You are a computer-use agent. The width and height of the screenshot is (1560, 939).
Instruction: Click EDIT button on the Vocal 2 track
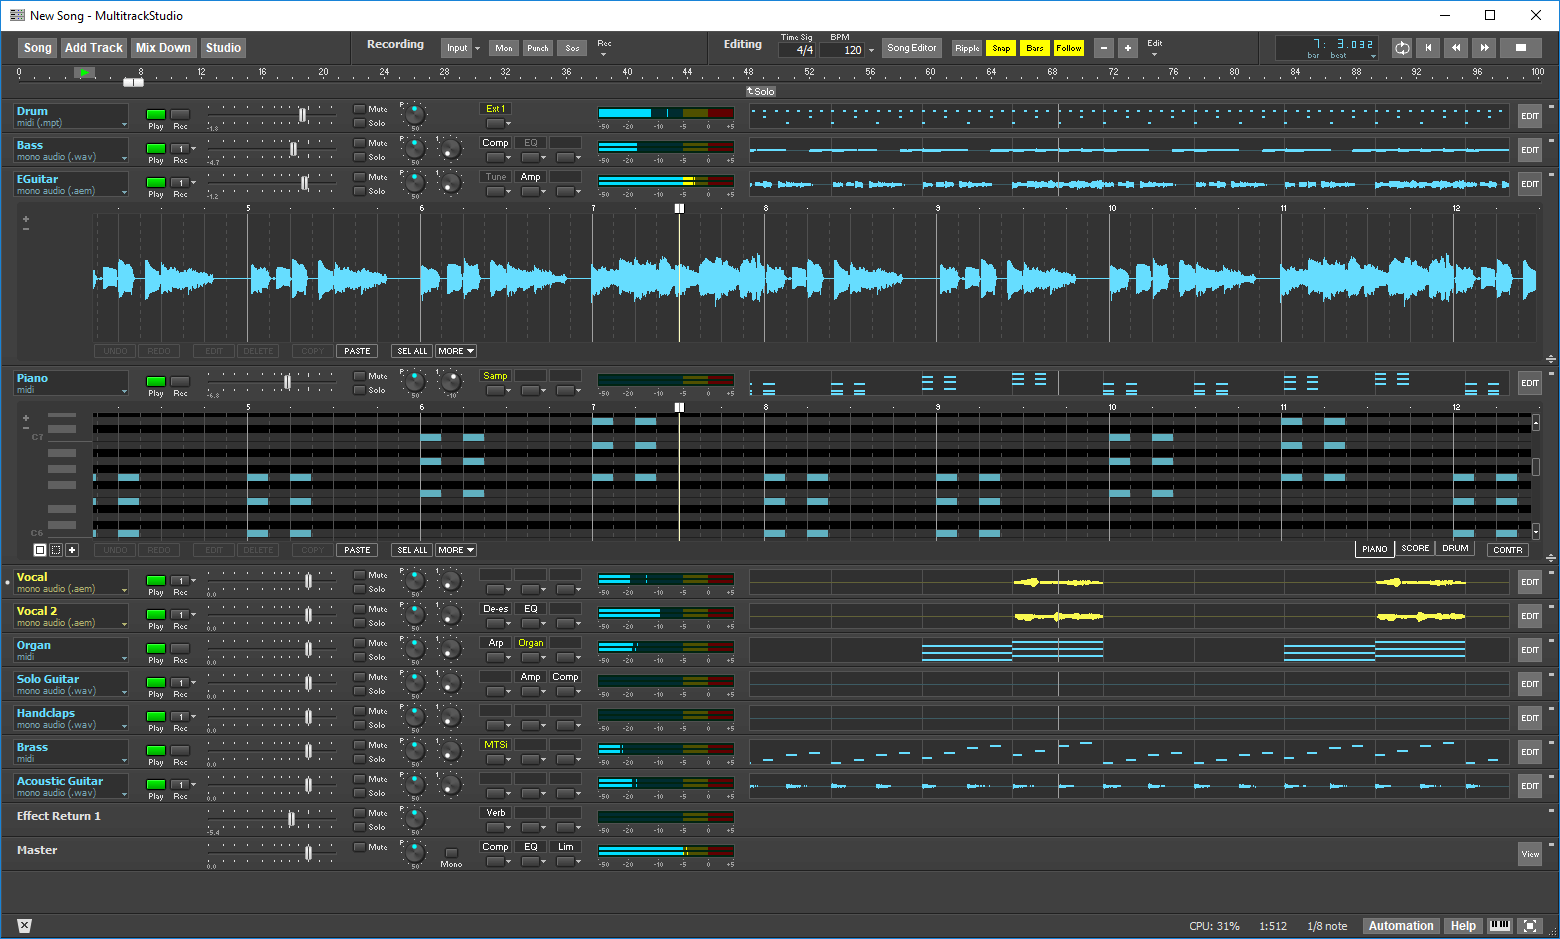click(1530, 616)
